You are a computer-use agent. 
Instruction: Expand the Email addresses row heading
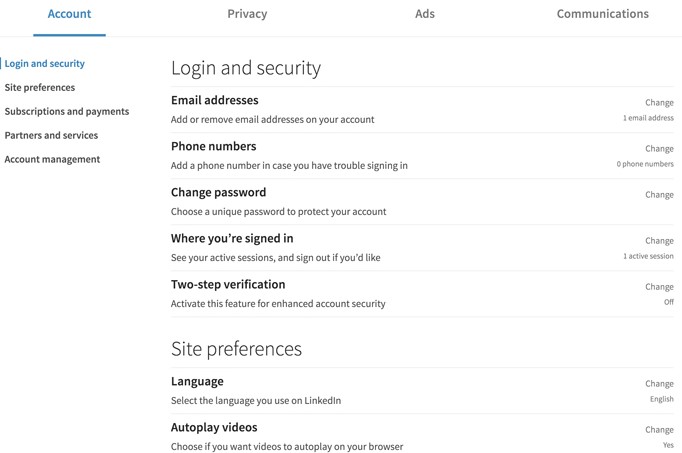[215, 101]
